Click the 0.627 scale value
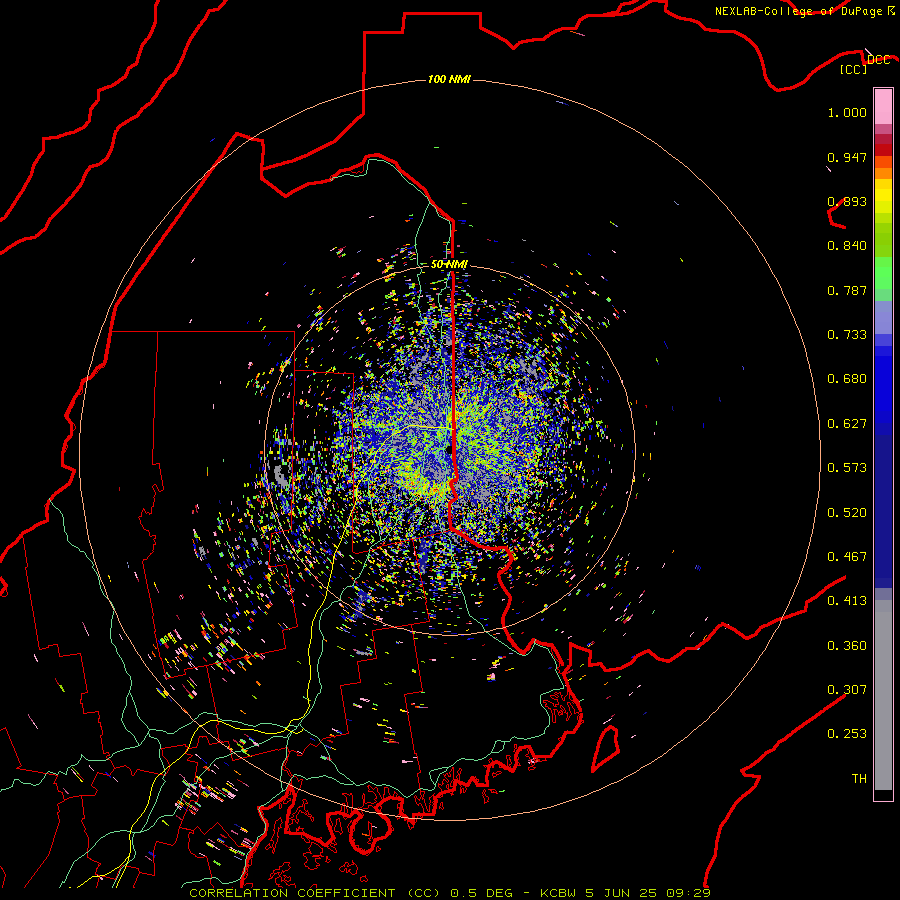The height and width of the screenshot is (900, 900). (847, 424)
